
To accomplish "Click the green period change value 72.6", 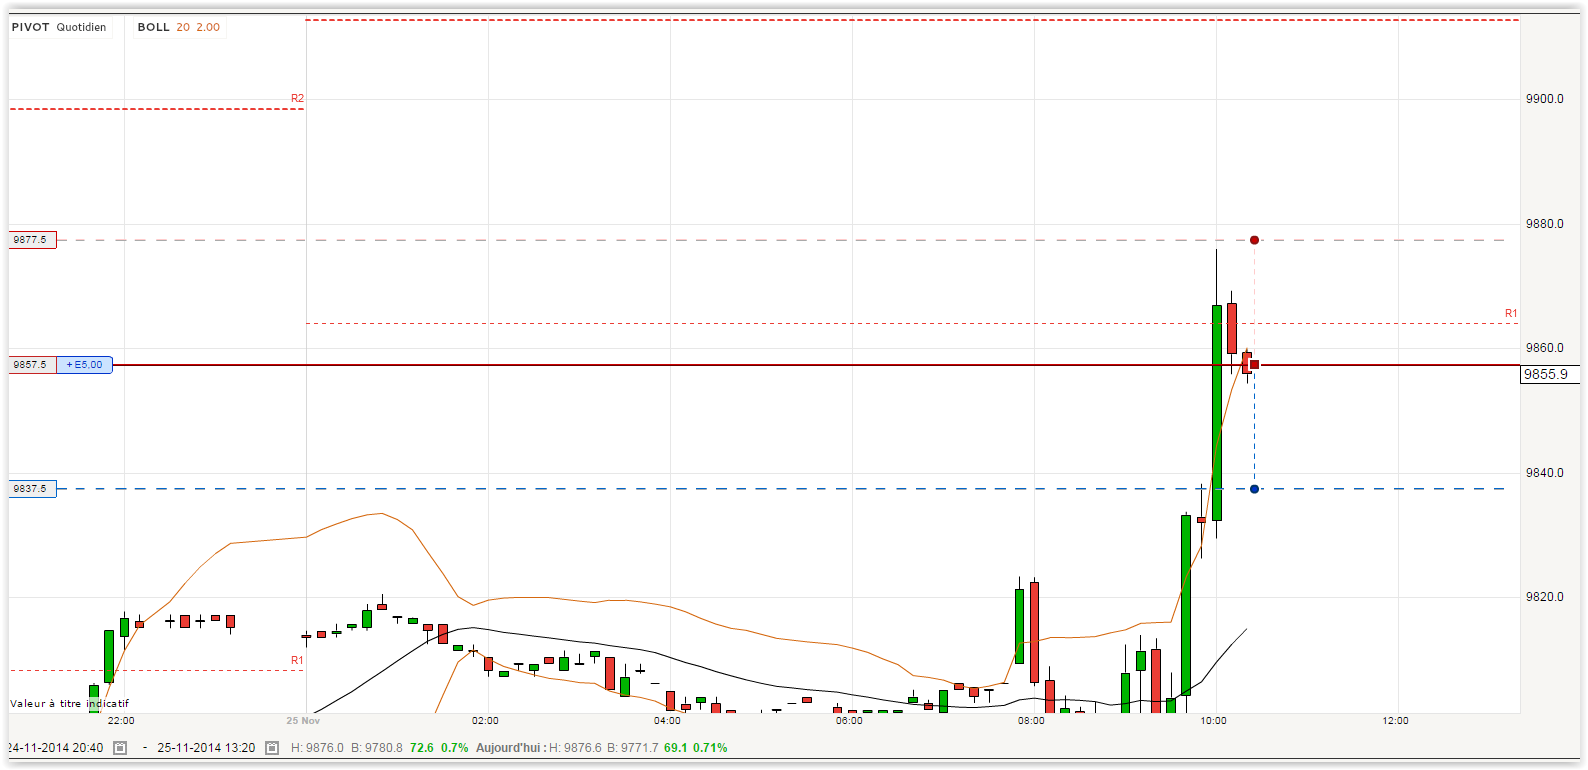I will [x=422, y=748].
